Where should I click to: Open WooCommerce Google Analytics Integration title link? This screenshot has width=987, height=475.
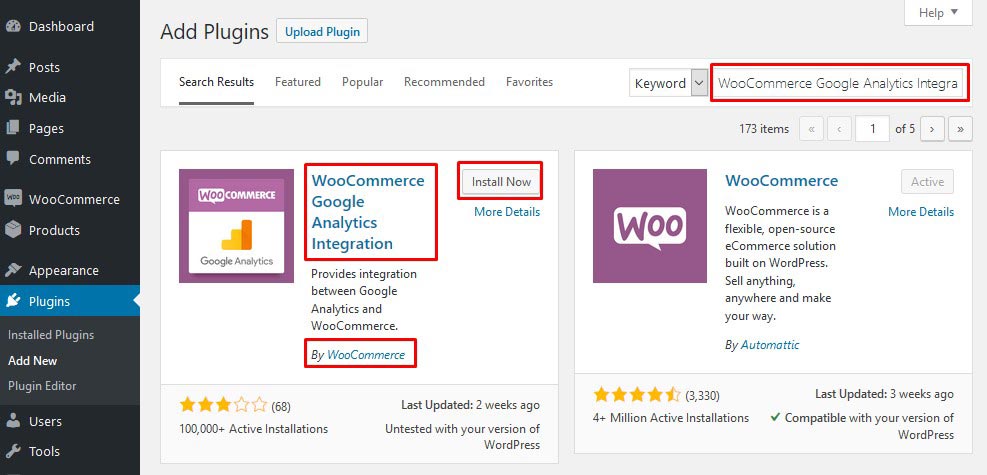click(x=368, y=212)
